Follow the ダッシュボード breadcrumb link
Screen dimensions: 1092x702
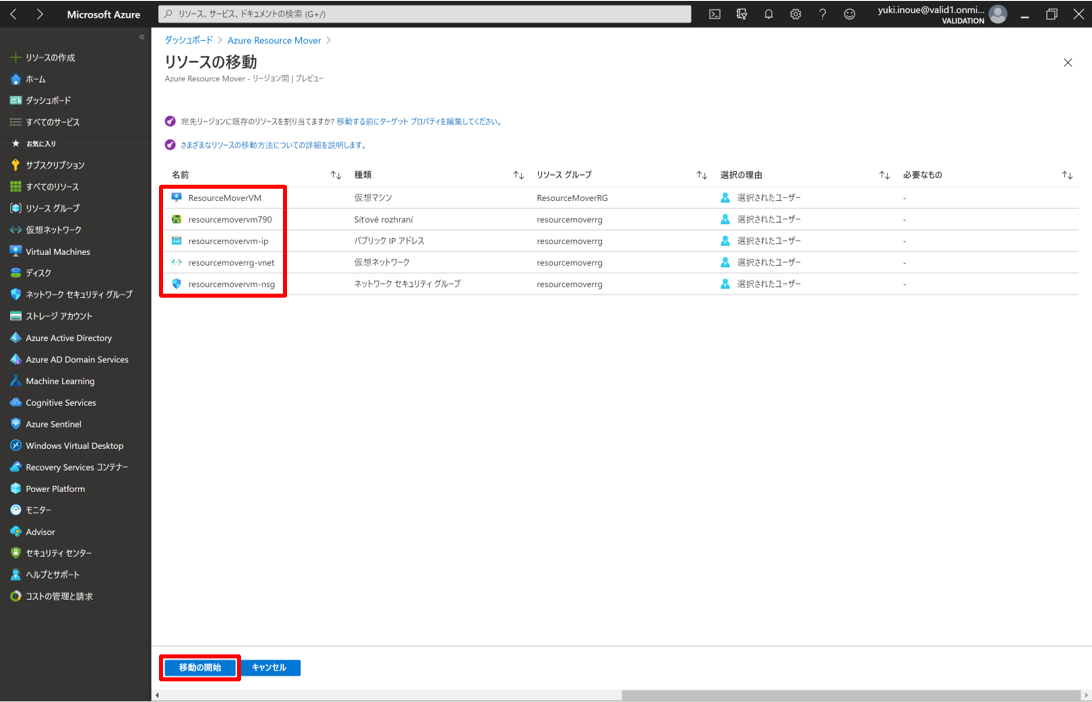tap(189, 40)
